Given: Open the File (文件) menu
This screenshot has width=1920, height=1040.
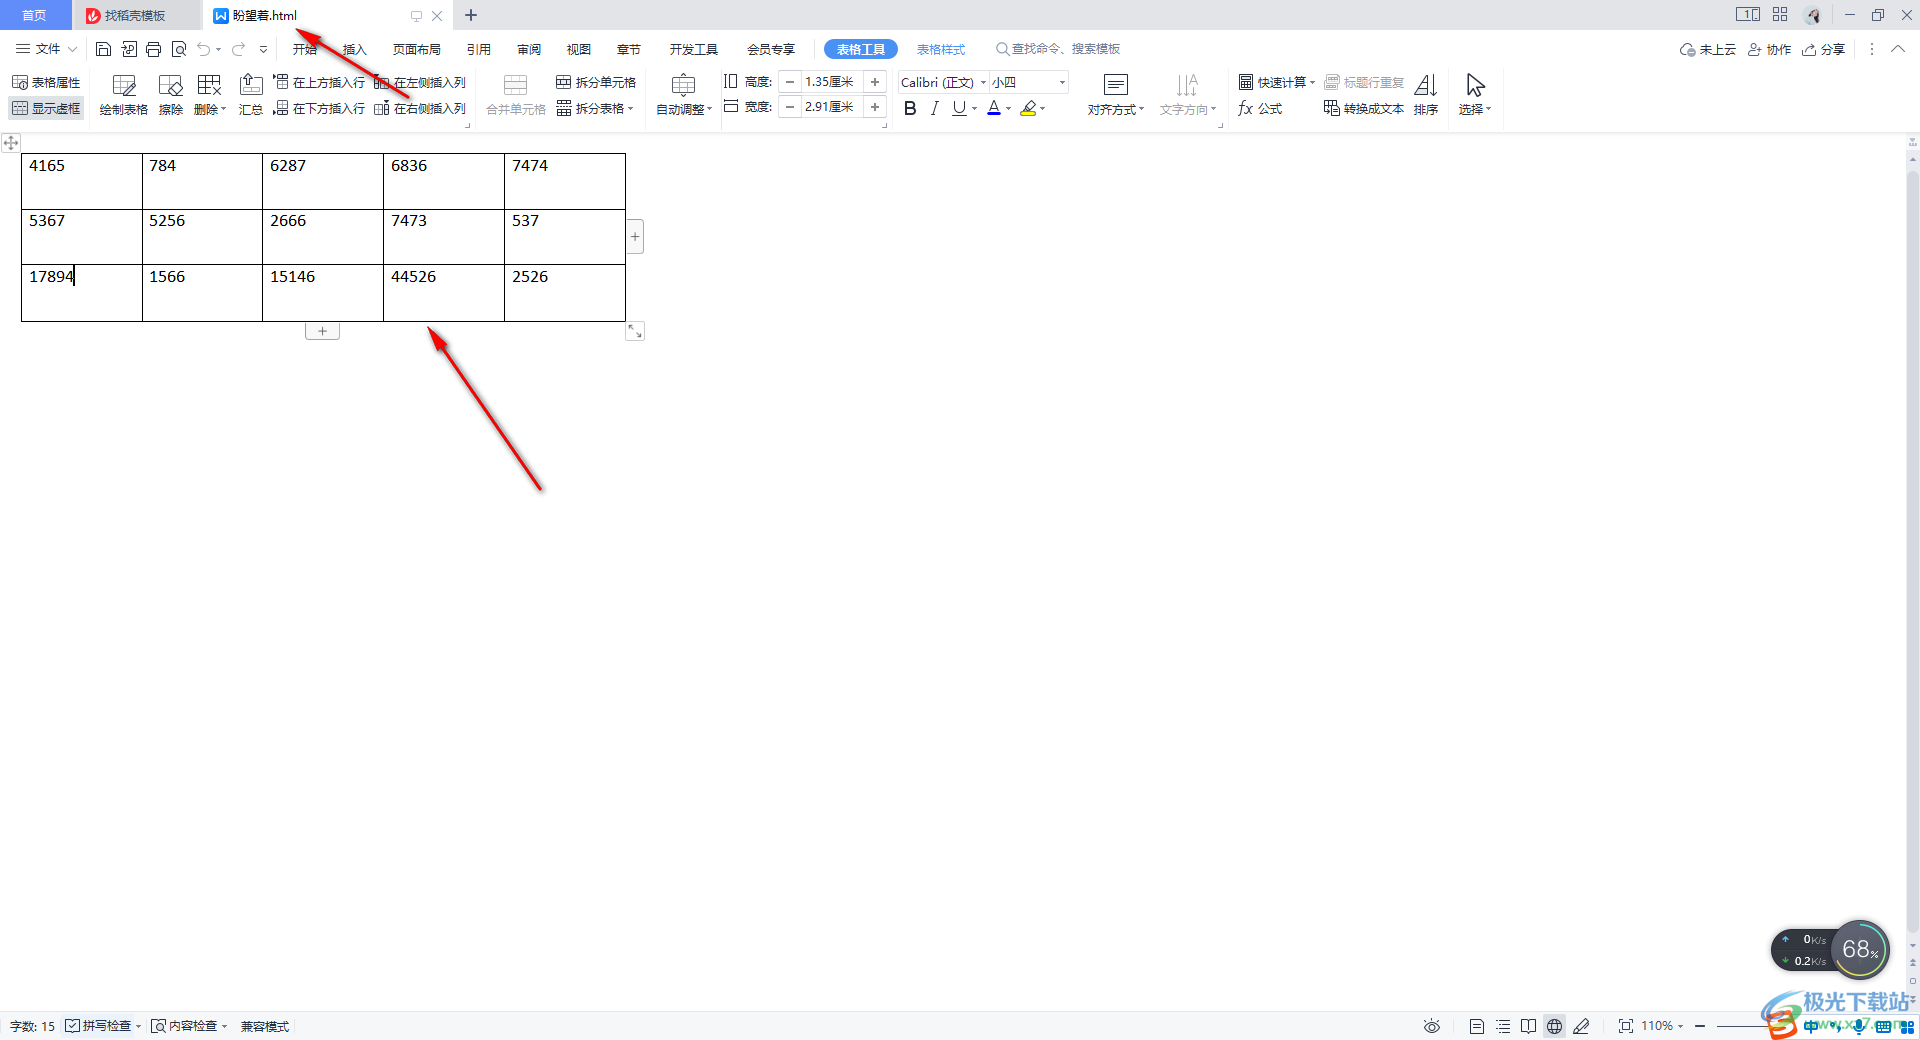Looking at the screenshot, I should pos(46,49).
